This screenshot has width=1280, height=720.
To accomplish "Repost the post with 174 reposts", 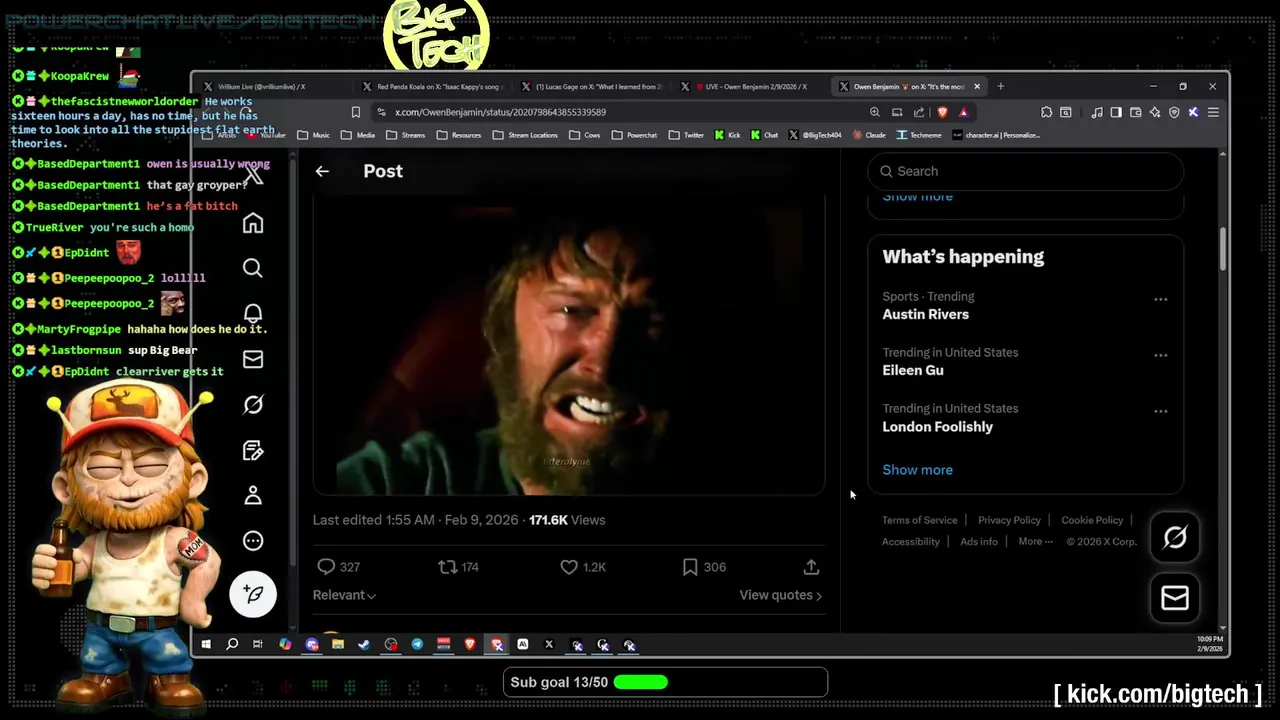I will coord(459,567).
